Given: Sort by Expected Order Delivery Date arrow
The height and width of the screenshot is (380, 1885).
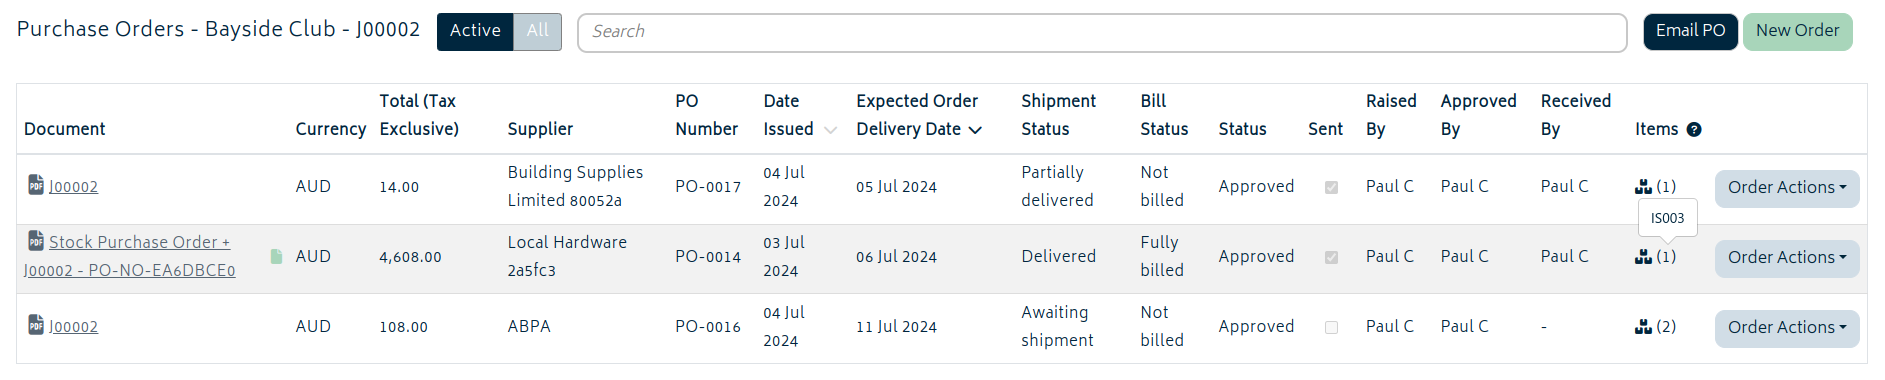Looking at the screenshot, I should tap(976, 130).
